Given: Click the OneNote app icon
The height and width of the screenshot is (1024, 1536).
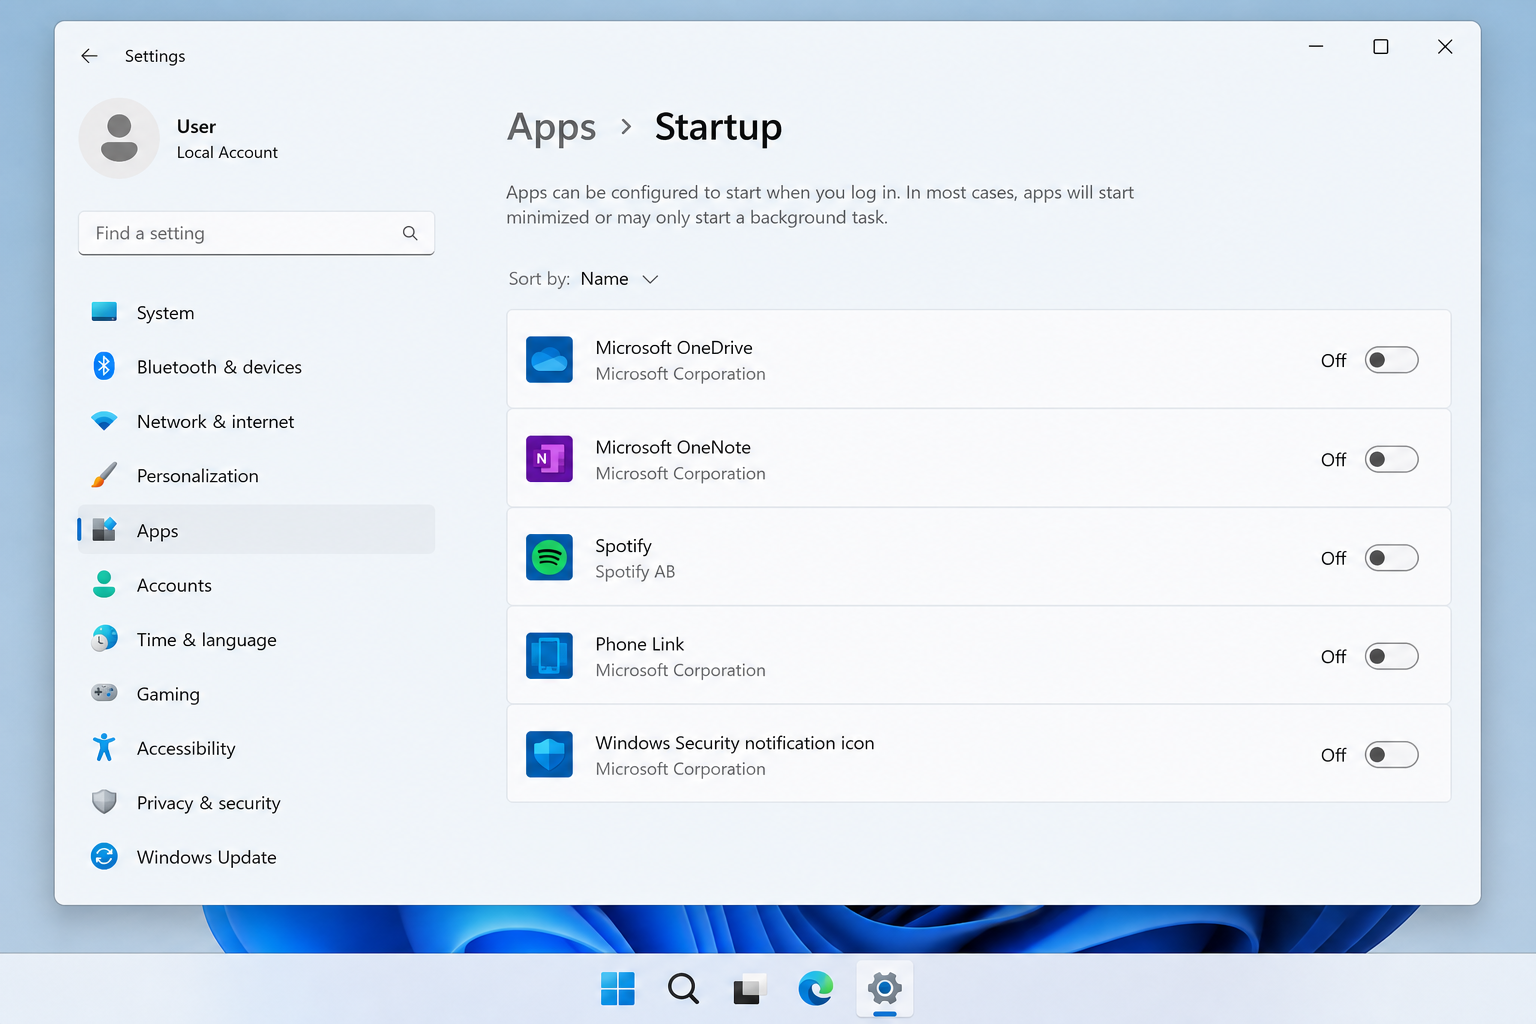Looking at the screenshot, I should [x=549, y=459].
